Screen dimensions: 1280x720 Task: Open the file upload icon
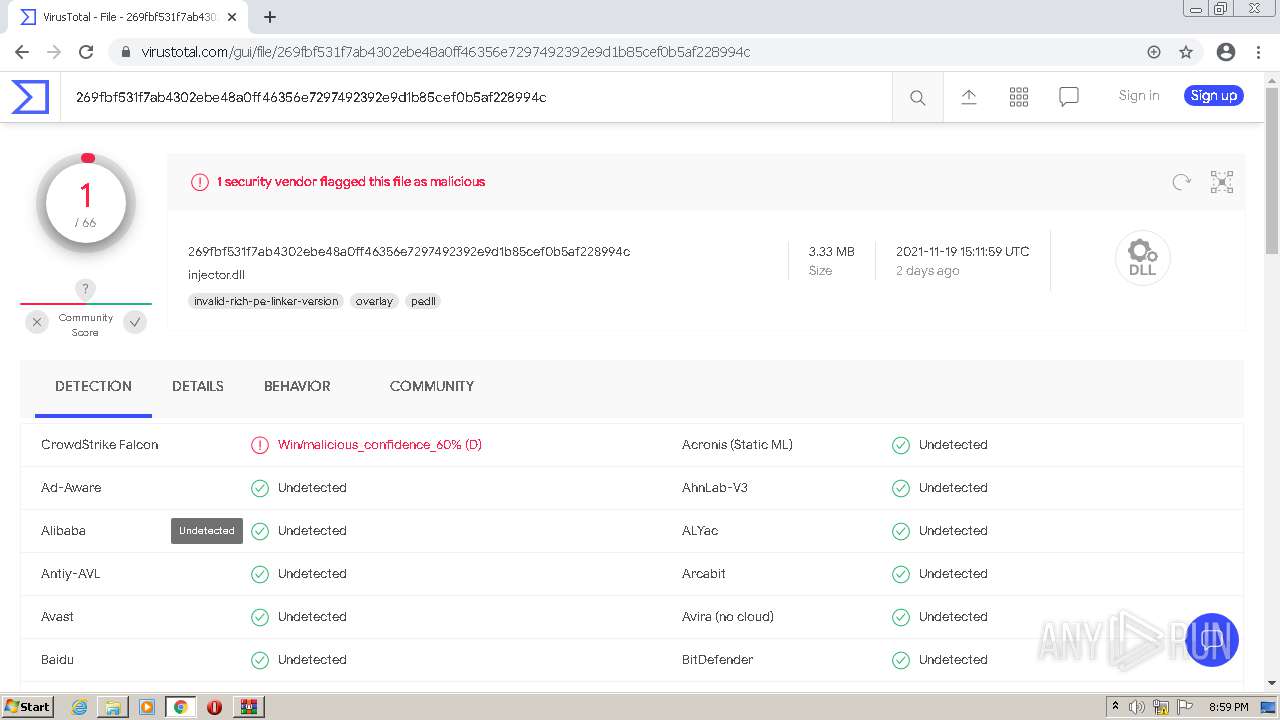[968, 97]
